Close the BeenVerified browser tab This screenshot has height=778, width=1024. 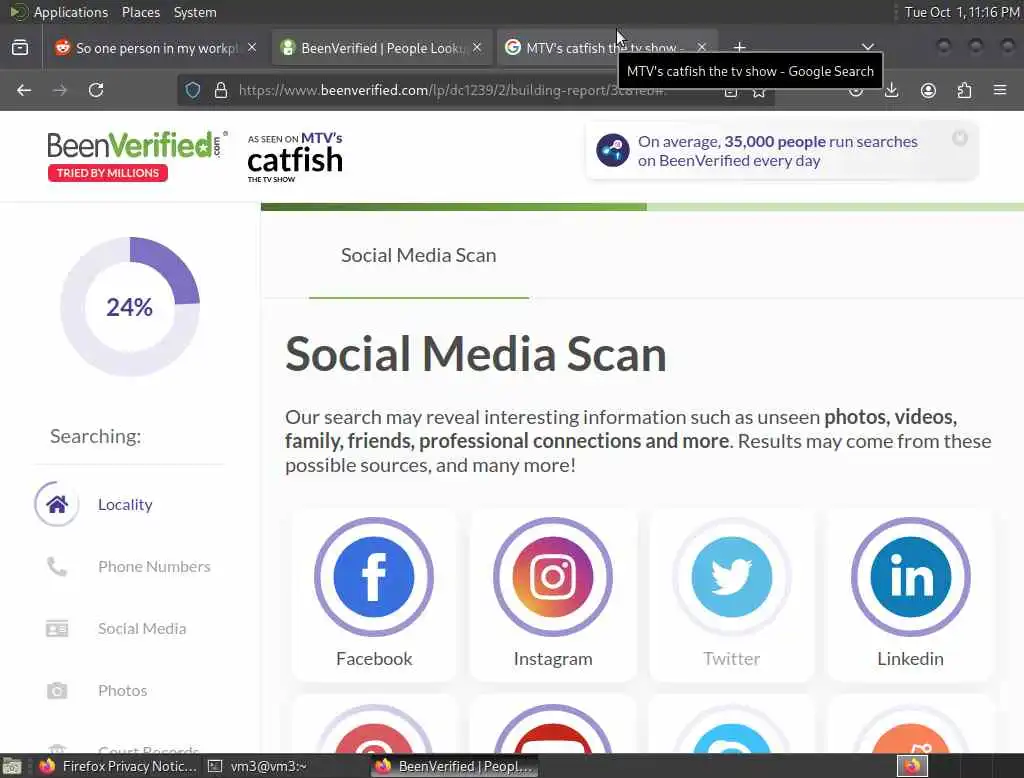pyautogui.click(x=477, y=48)
